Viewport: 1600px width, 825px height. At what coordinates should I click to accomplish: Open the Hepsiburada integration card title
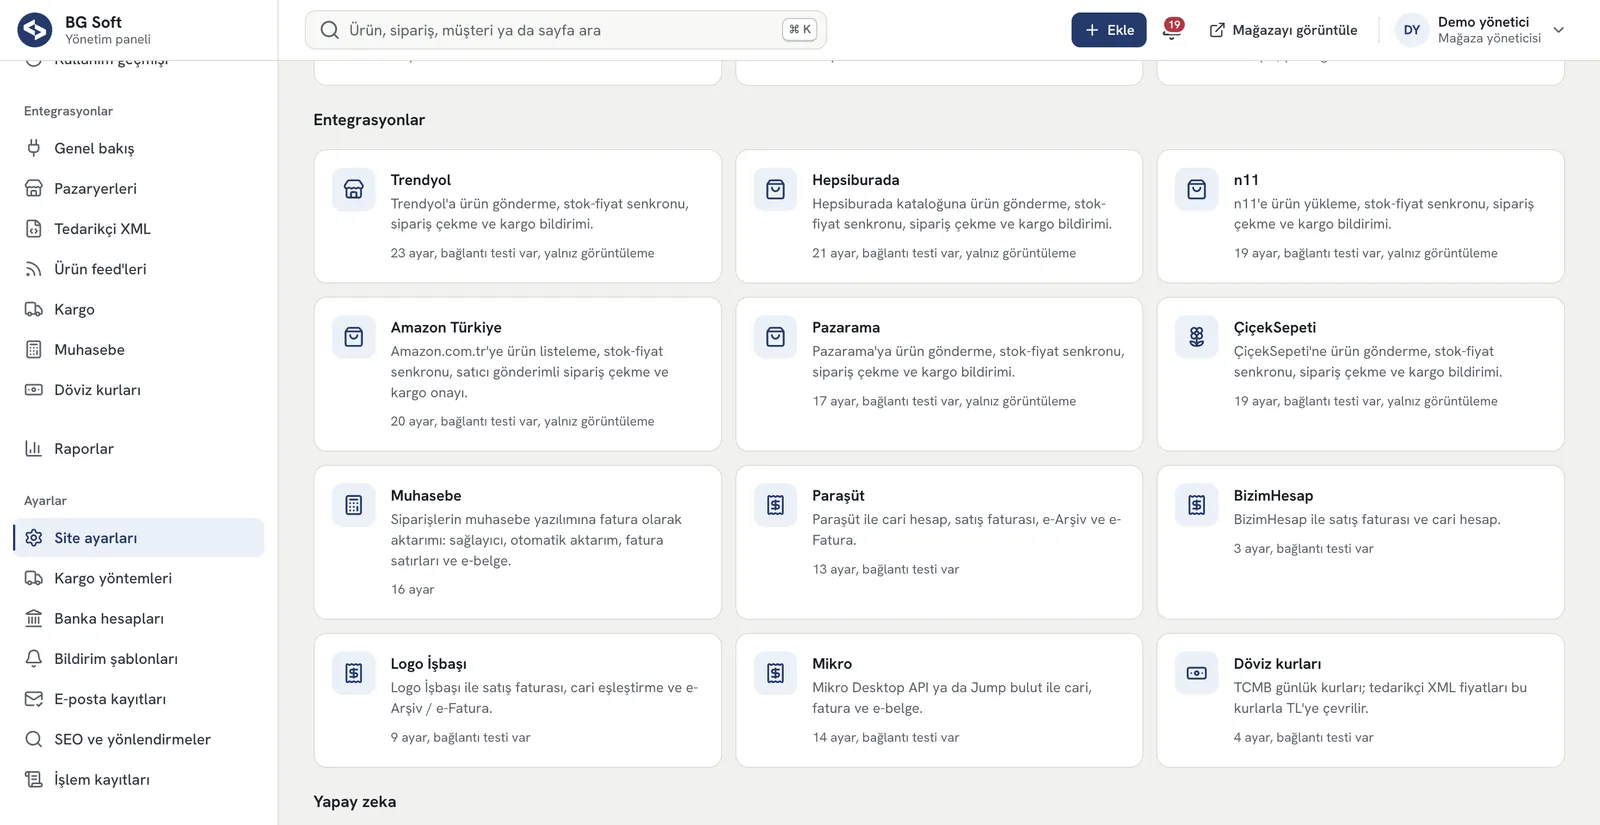856,180
